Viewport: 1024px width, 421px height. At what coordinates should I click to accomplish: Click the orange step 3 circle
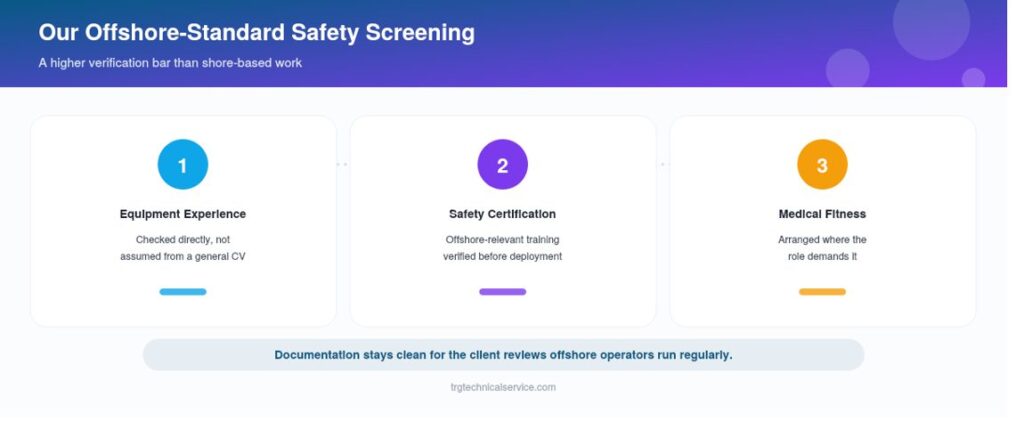coord(822,164)
